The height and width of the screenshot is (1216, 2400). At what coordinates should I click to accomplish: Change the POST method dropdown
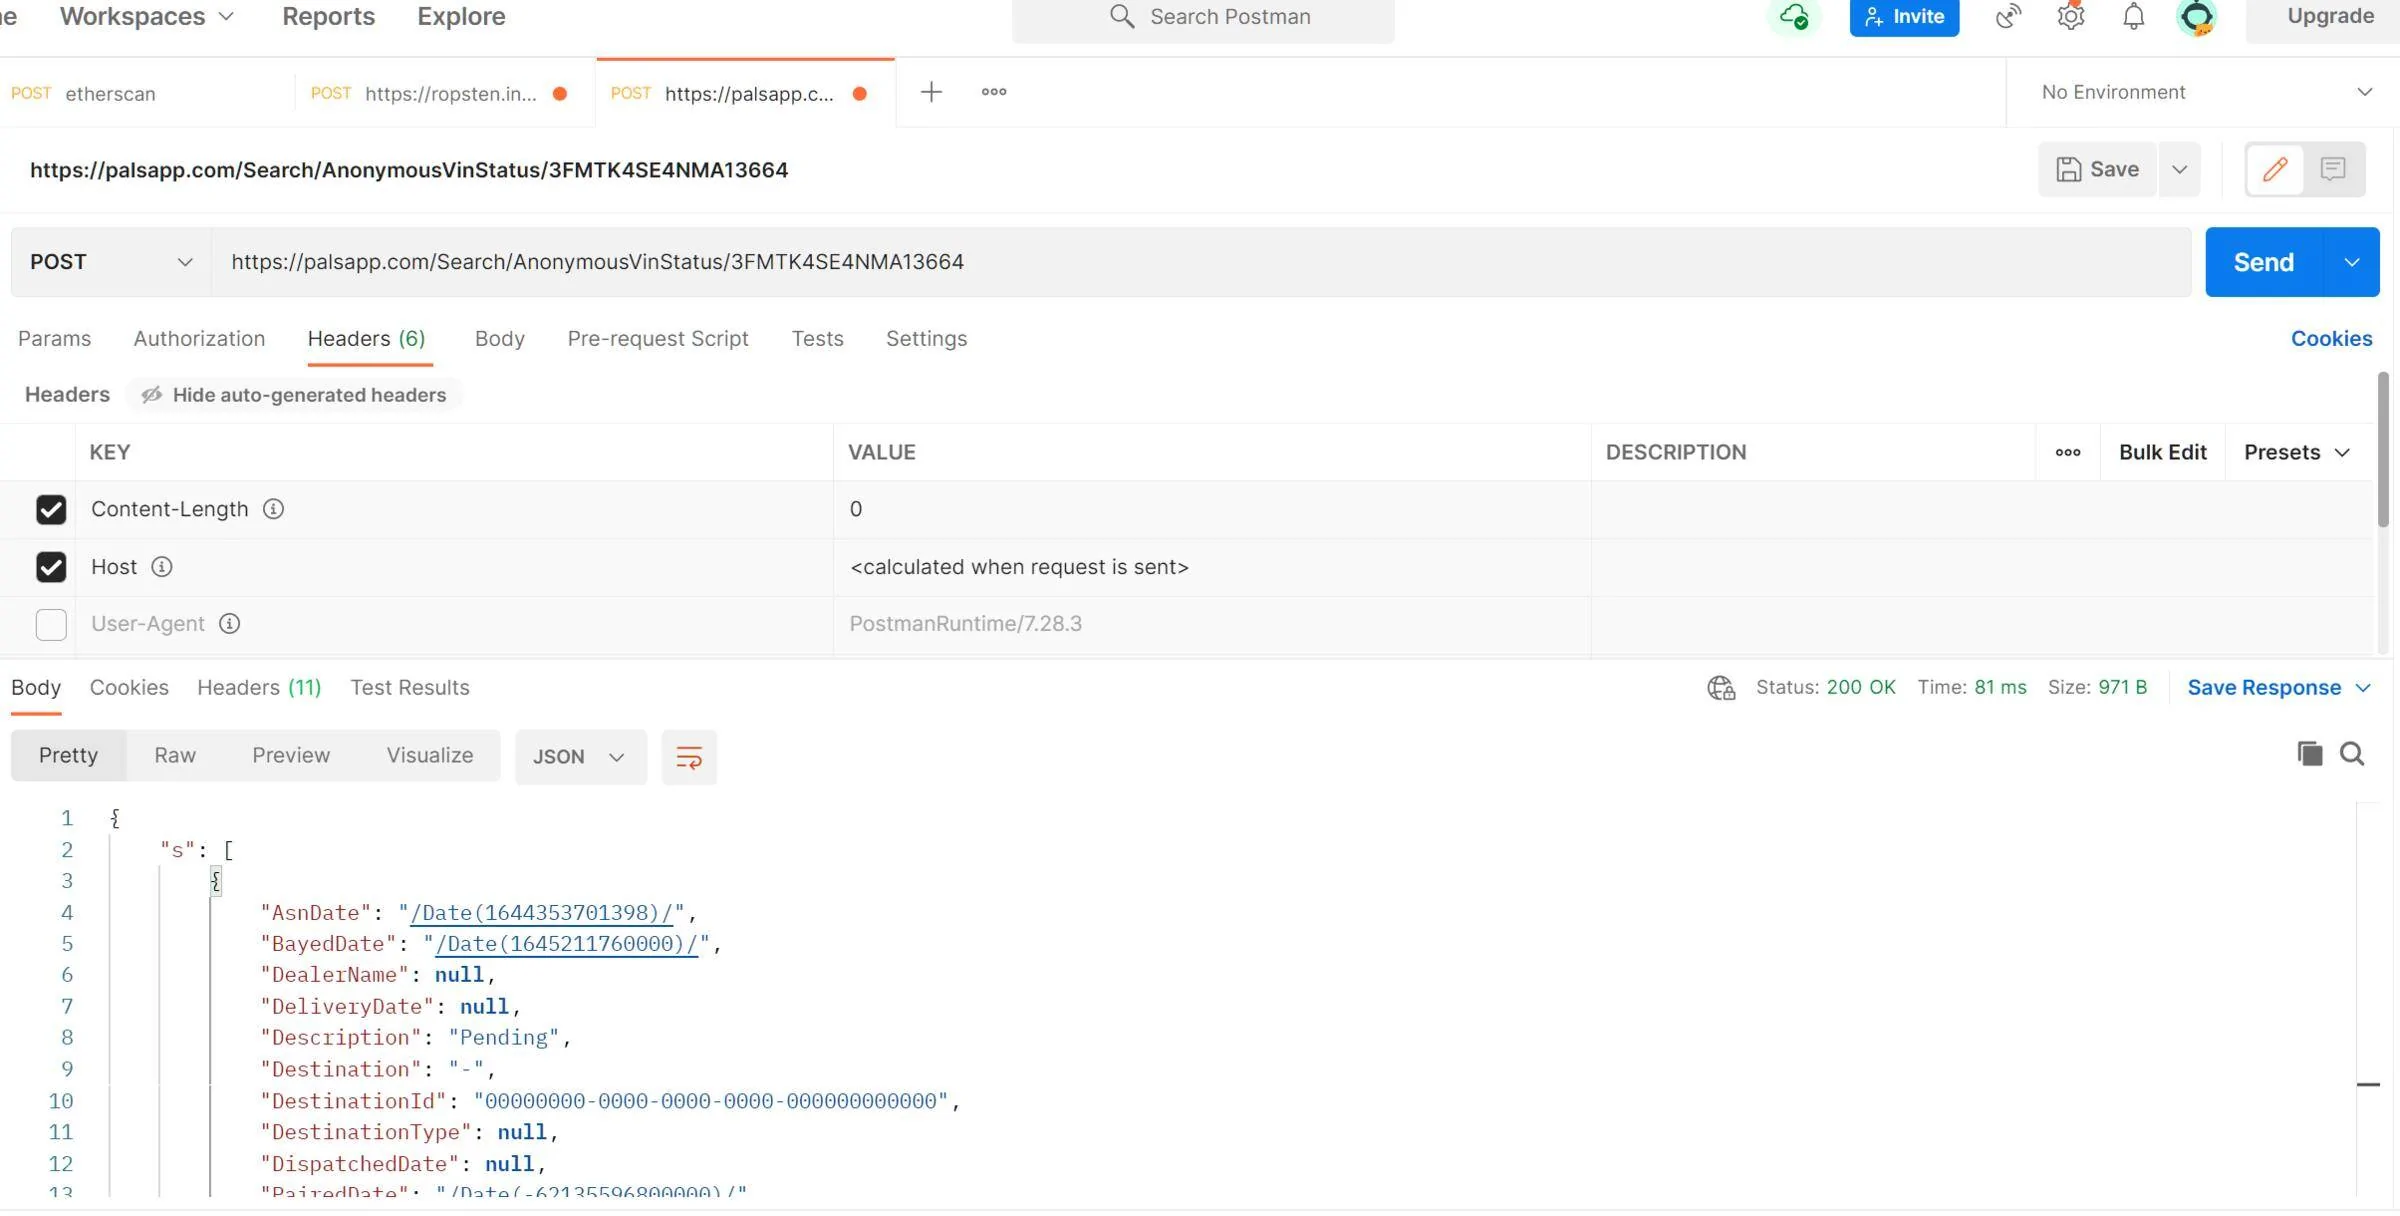click(x=111, y=262)
